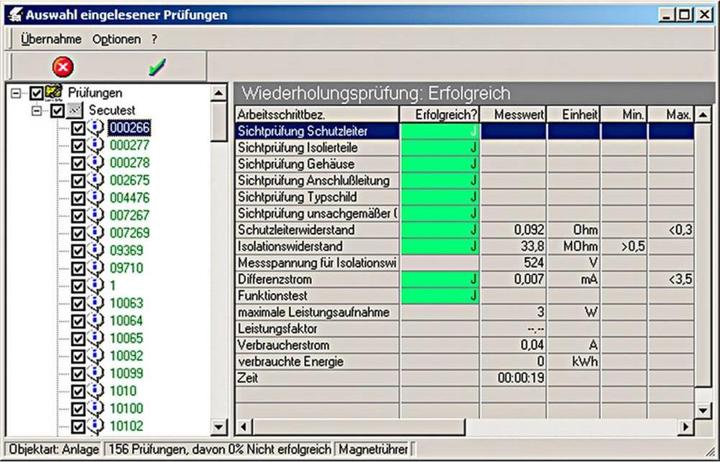Open the Übernahme menu

(51, 39)
